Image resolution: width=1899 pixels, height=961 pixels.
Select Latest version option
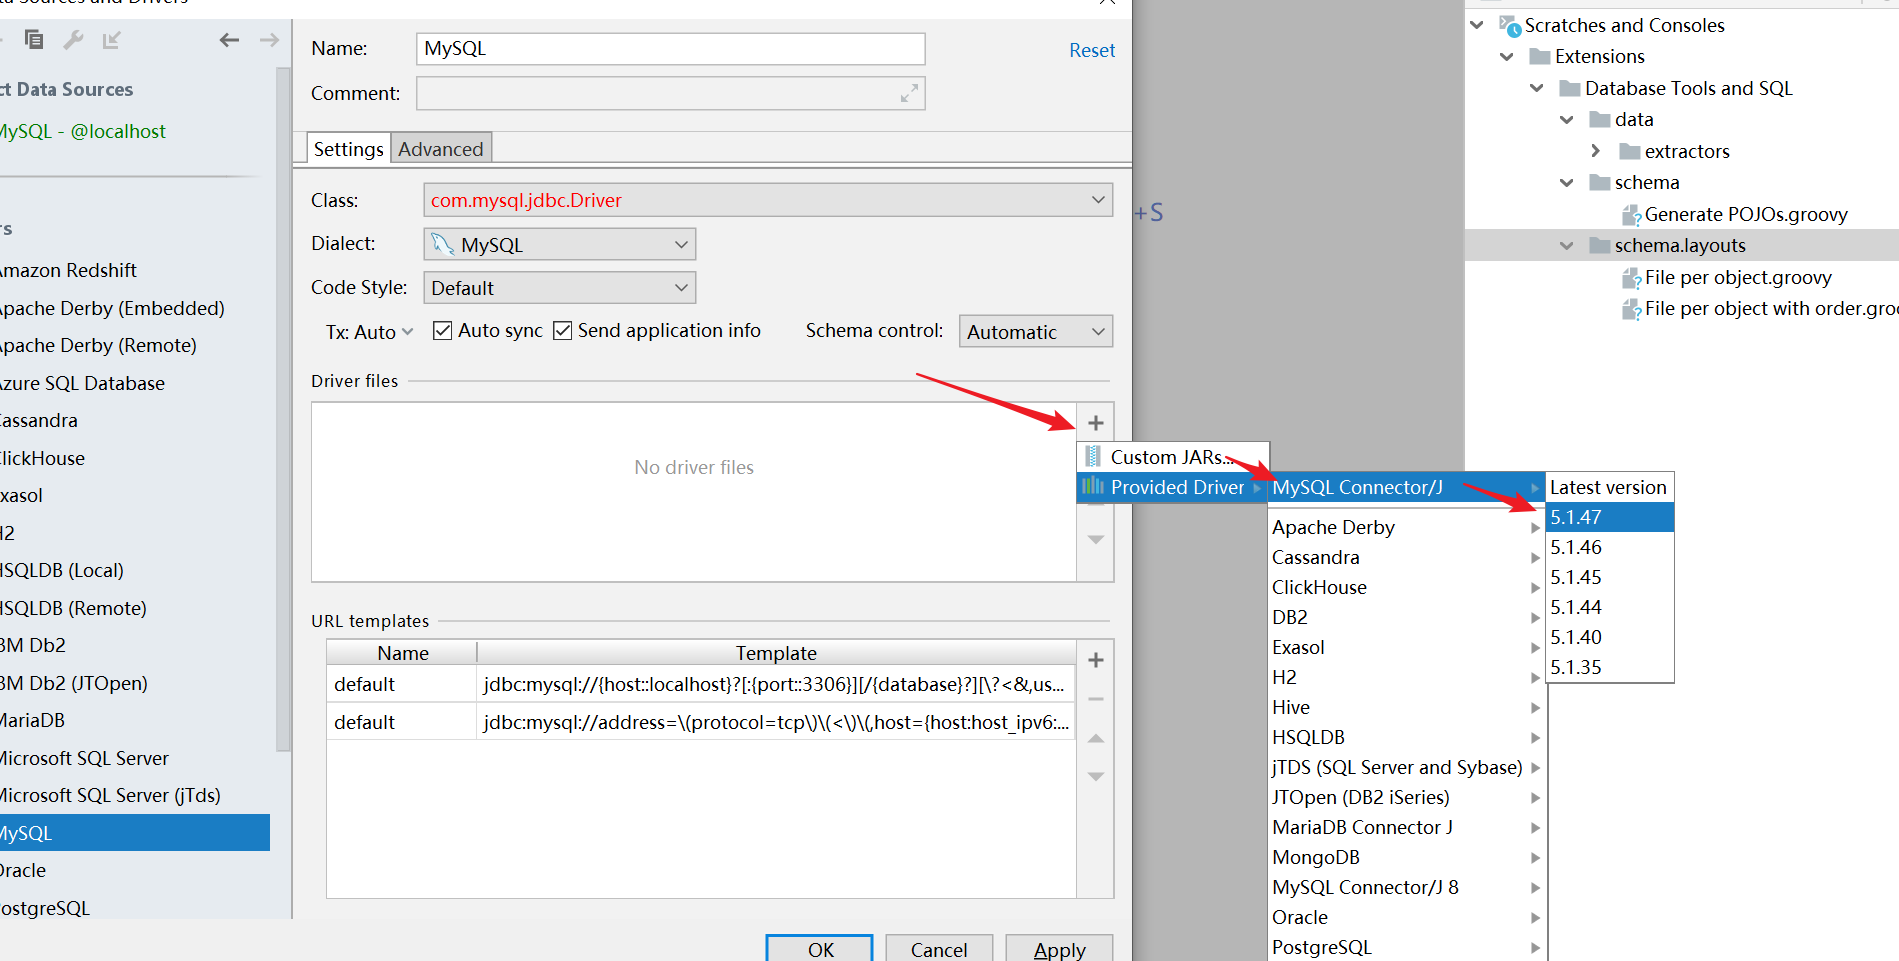[1610, 487]
